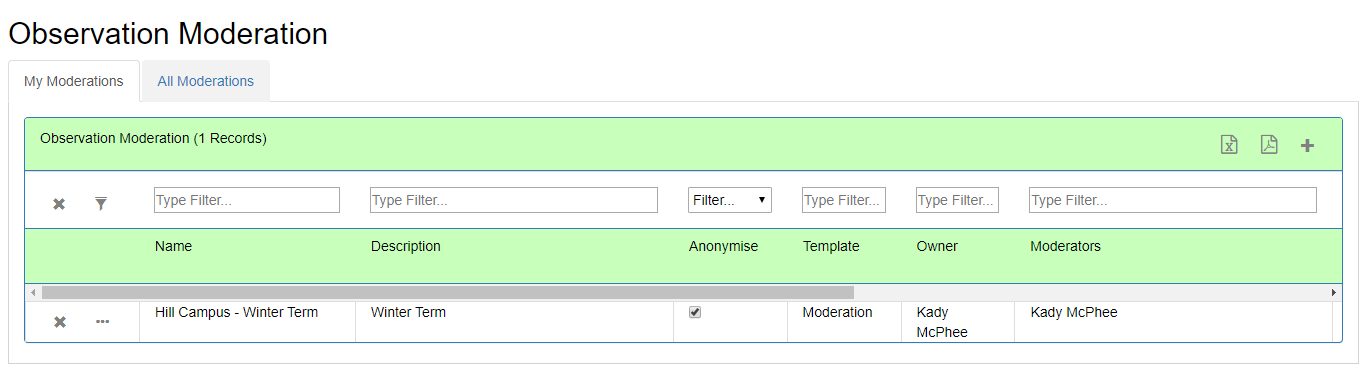Click the scrollbar right arrow
The width and height of the screenshot is (1366, 375).
pyautogui.click(x=1334, y=292)
